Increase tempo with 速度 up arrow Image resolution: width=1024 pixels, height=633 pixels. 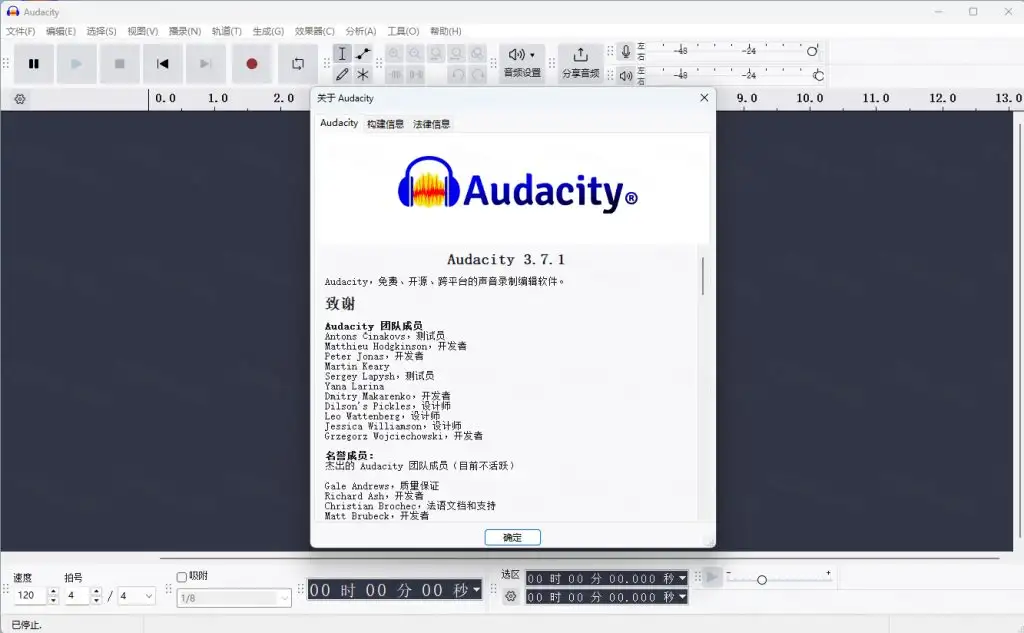(54, 591)
